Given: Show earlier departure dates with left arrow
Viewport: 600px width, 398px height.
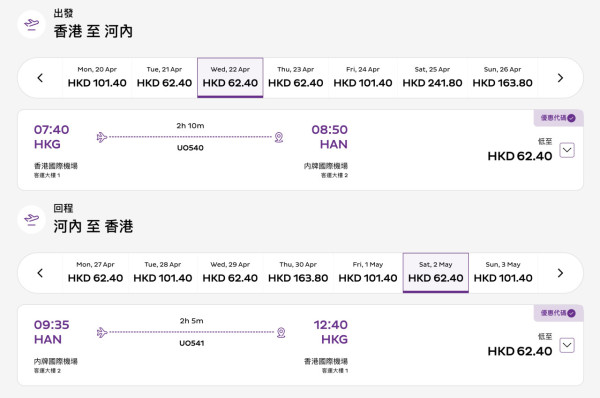Looking at the screenshot, I should click(x=40, y=78).
